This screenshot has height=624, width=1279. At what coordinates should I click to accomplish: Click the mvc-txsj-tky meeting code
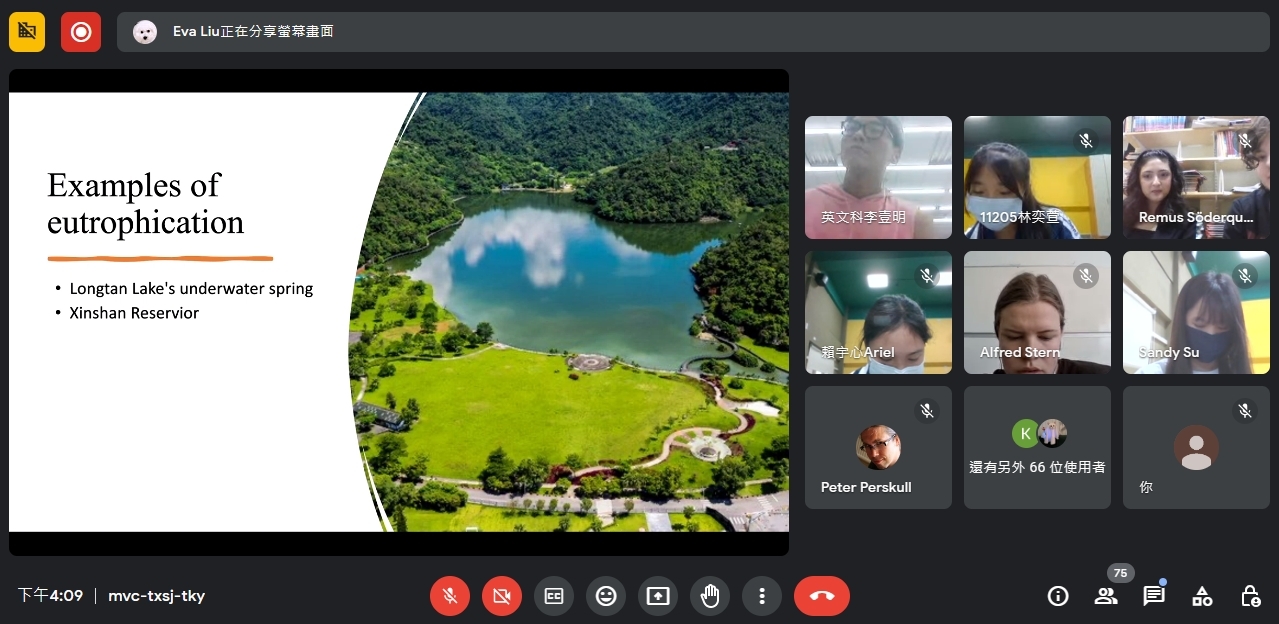tap(156, 596)
